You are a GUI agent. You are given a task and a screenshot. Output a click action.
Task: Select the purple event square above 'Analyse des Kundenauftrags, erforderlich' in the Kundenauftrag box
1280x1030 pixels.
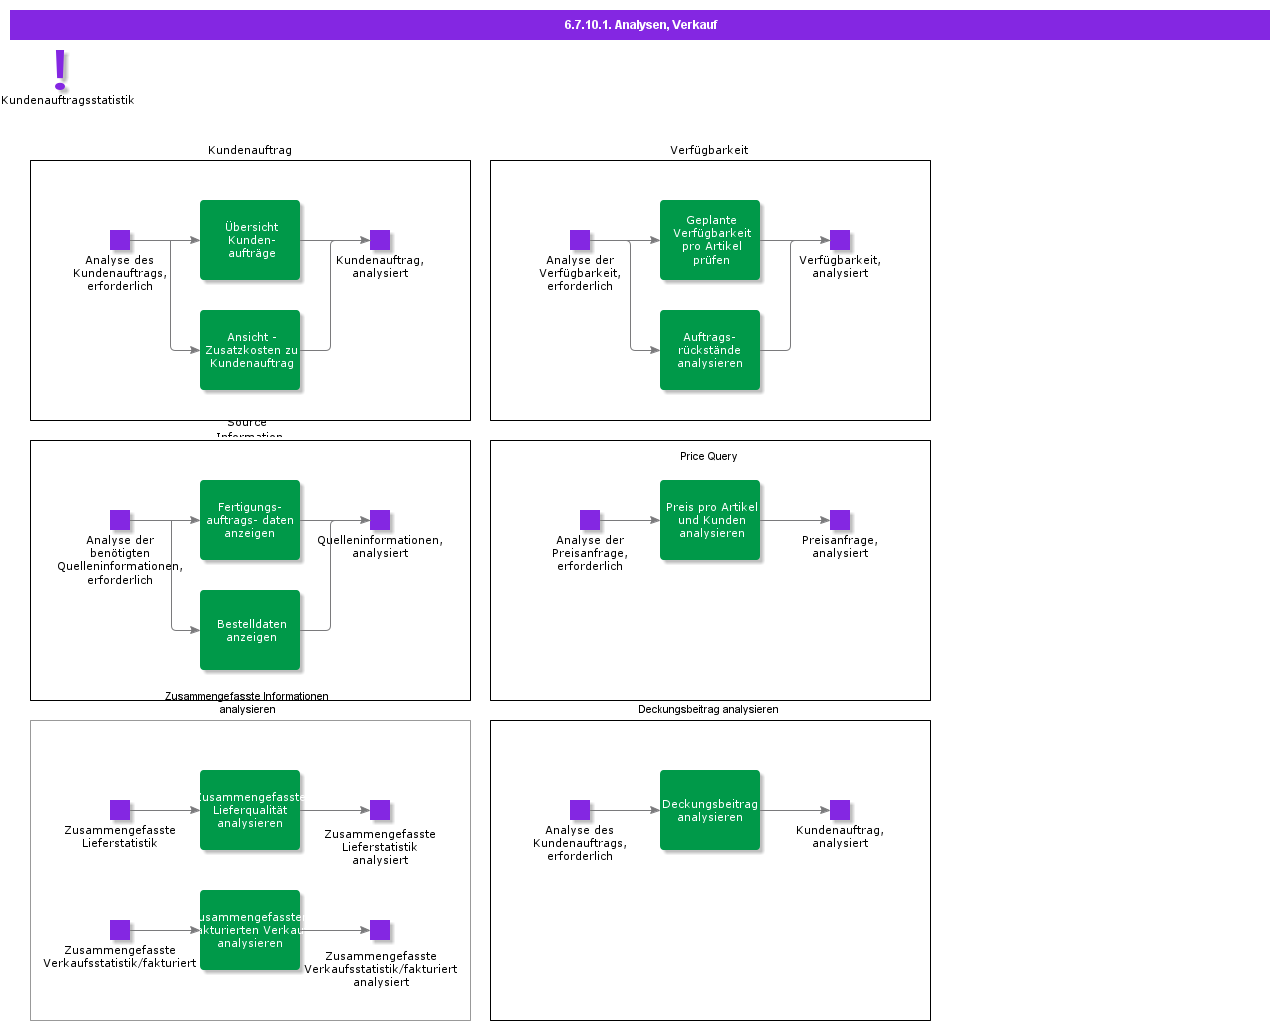pyautogui.click(x=120, y=240)
